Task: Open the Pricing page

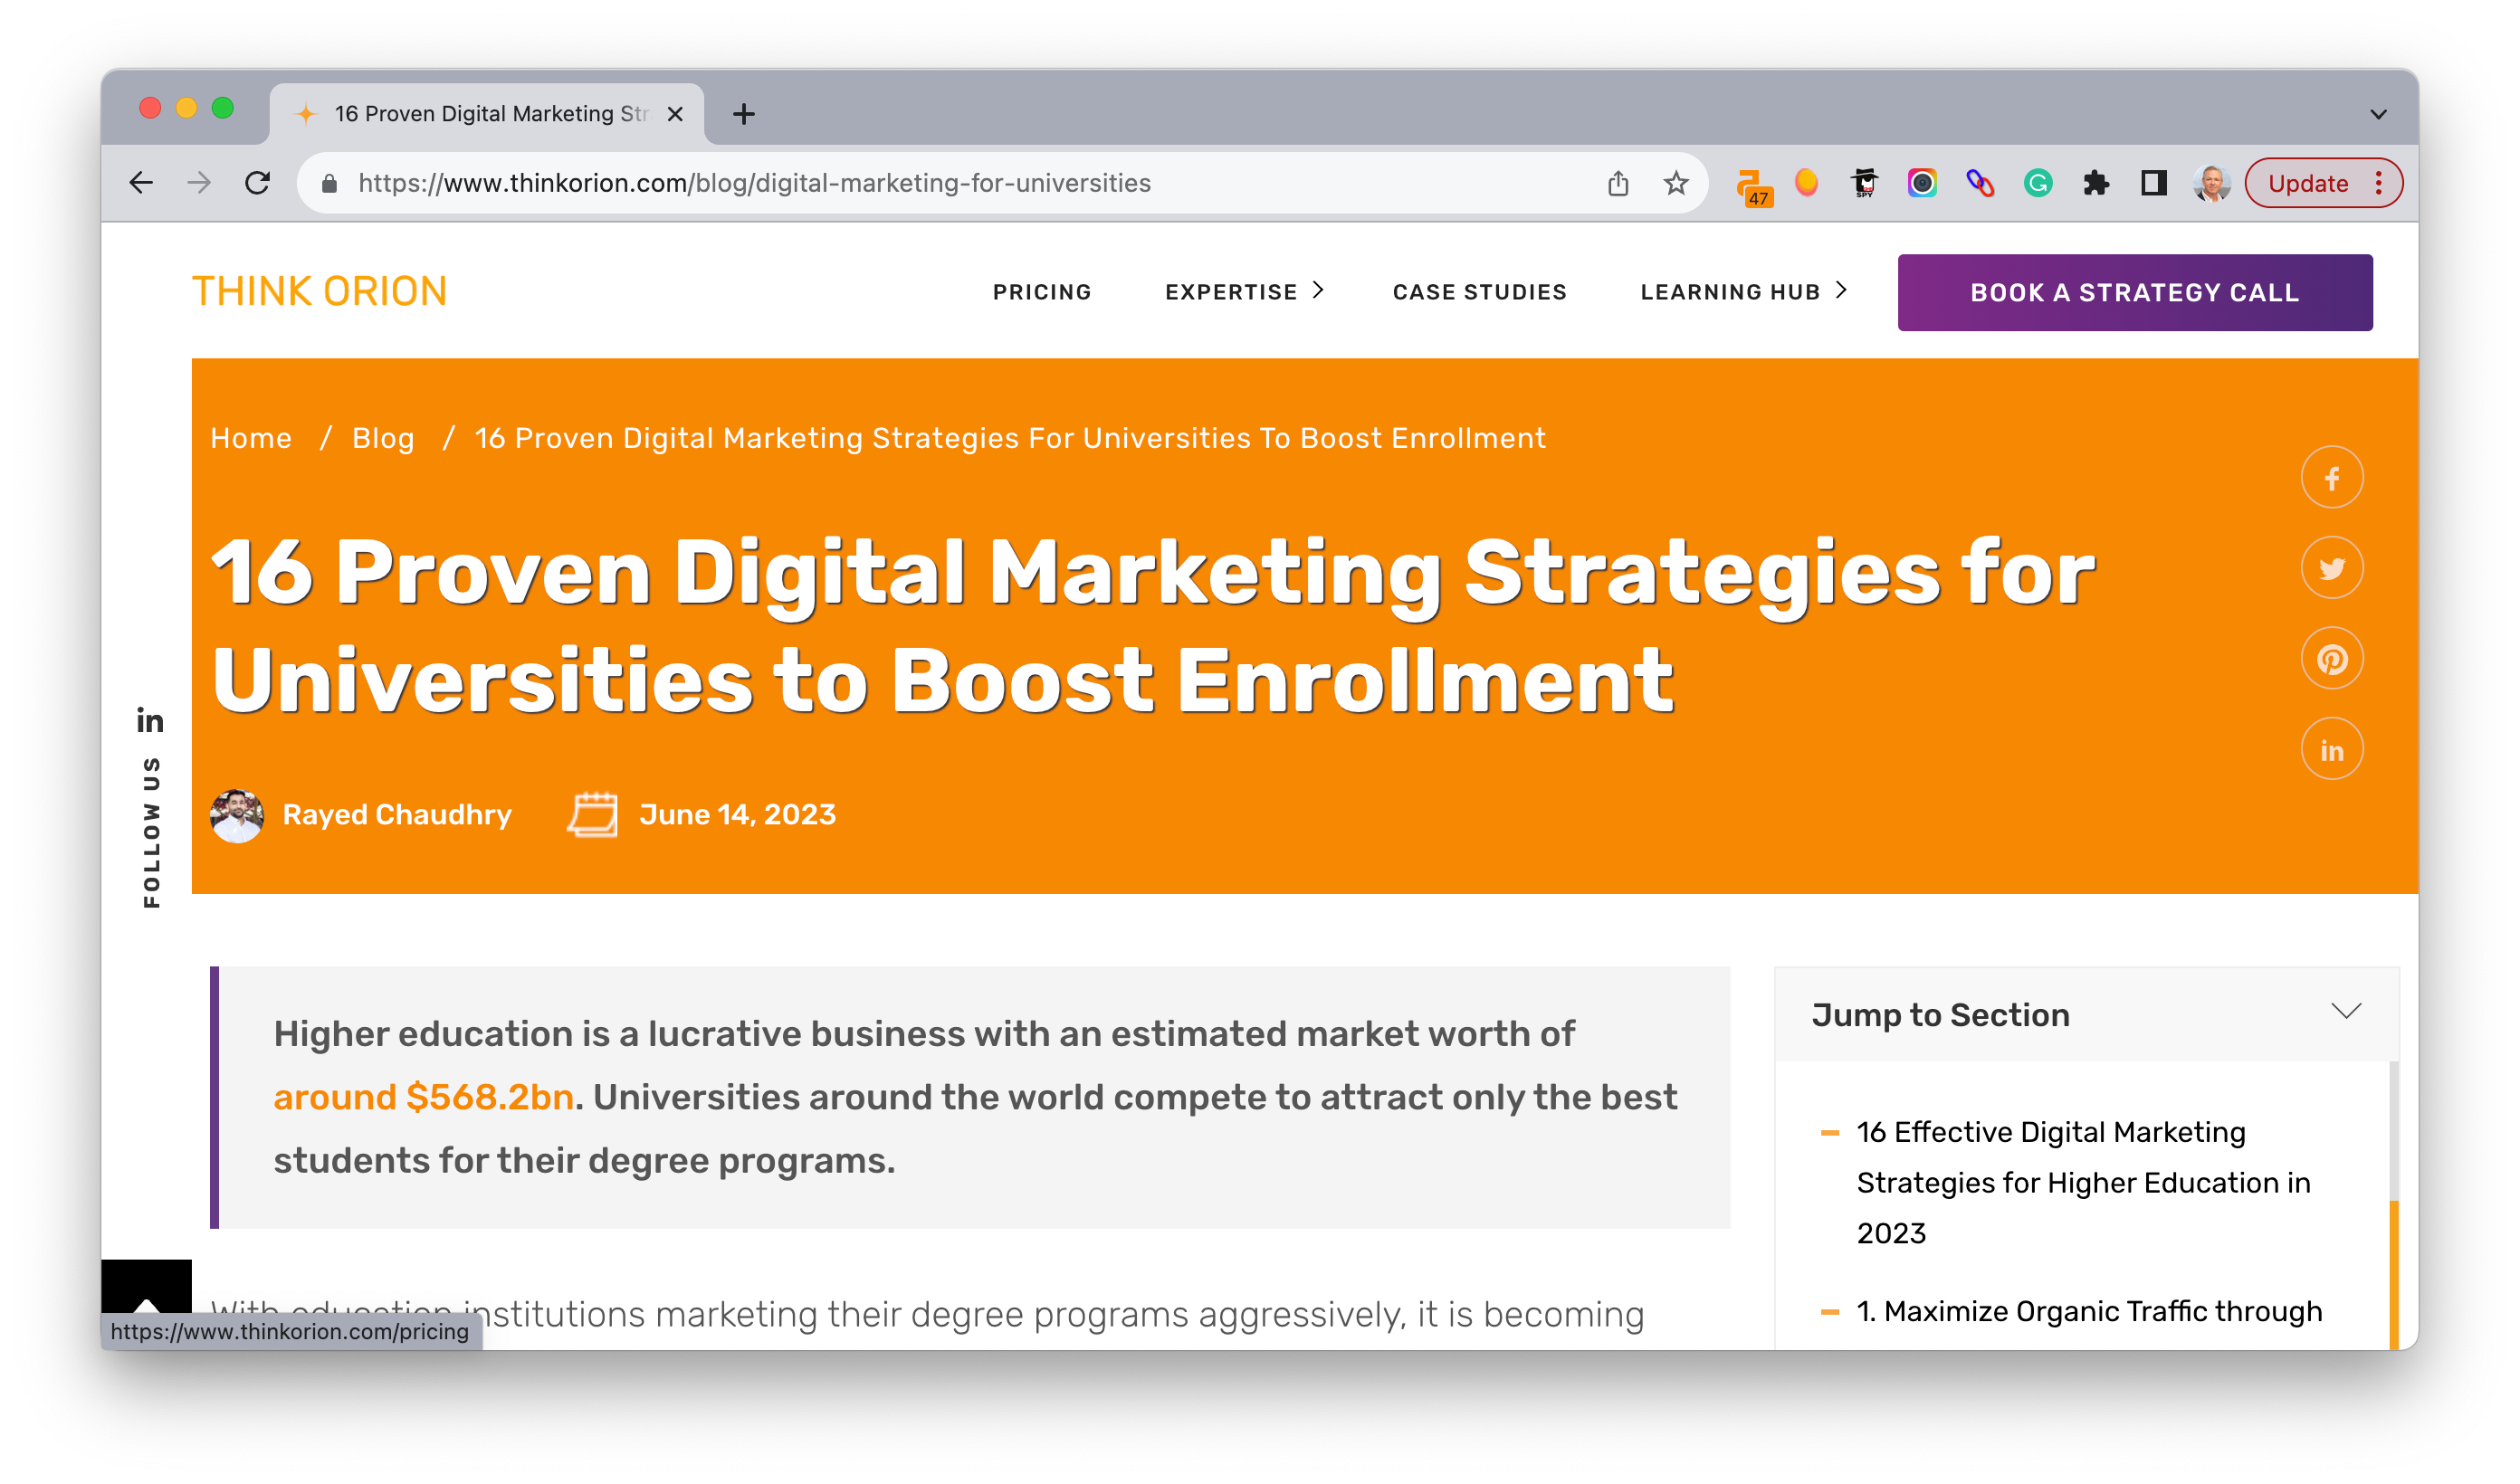Action: pyautogui.click(x=1041, y=292)
